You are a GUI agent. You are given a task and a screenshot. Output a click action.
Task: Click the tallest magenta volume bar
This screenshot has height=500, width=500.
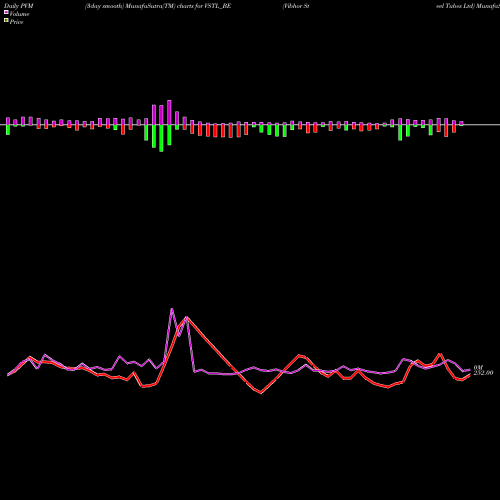(x=169, y=112)
